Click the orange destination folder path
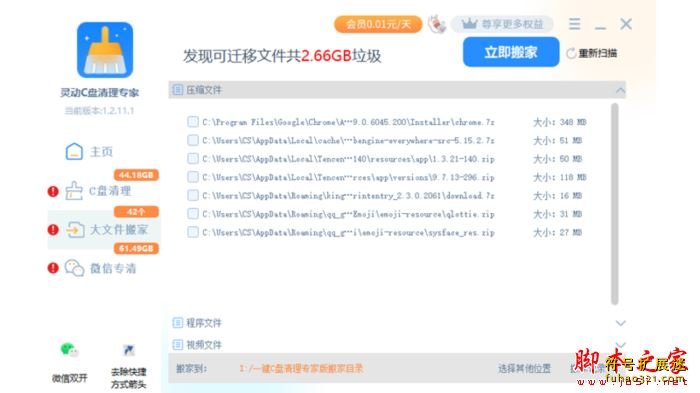 301,368
